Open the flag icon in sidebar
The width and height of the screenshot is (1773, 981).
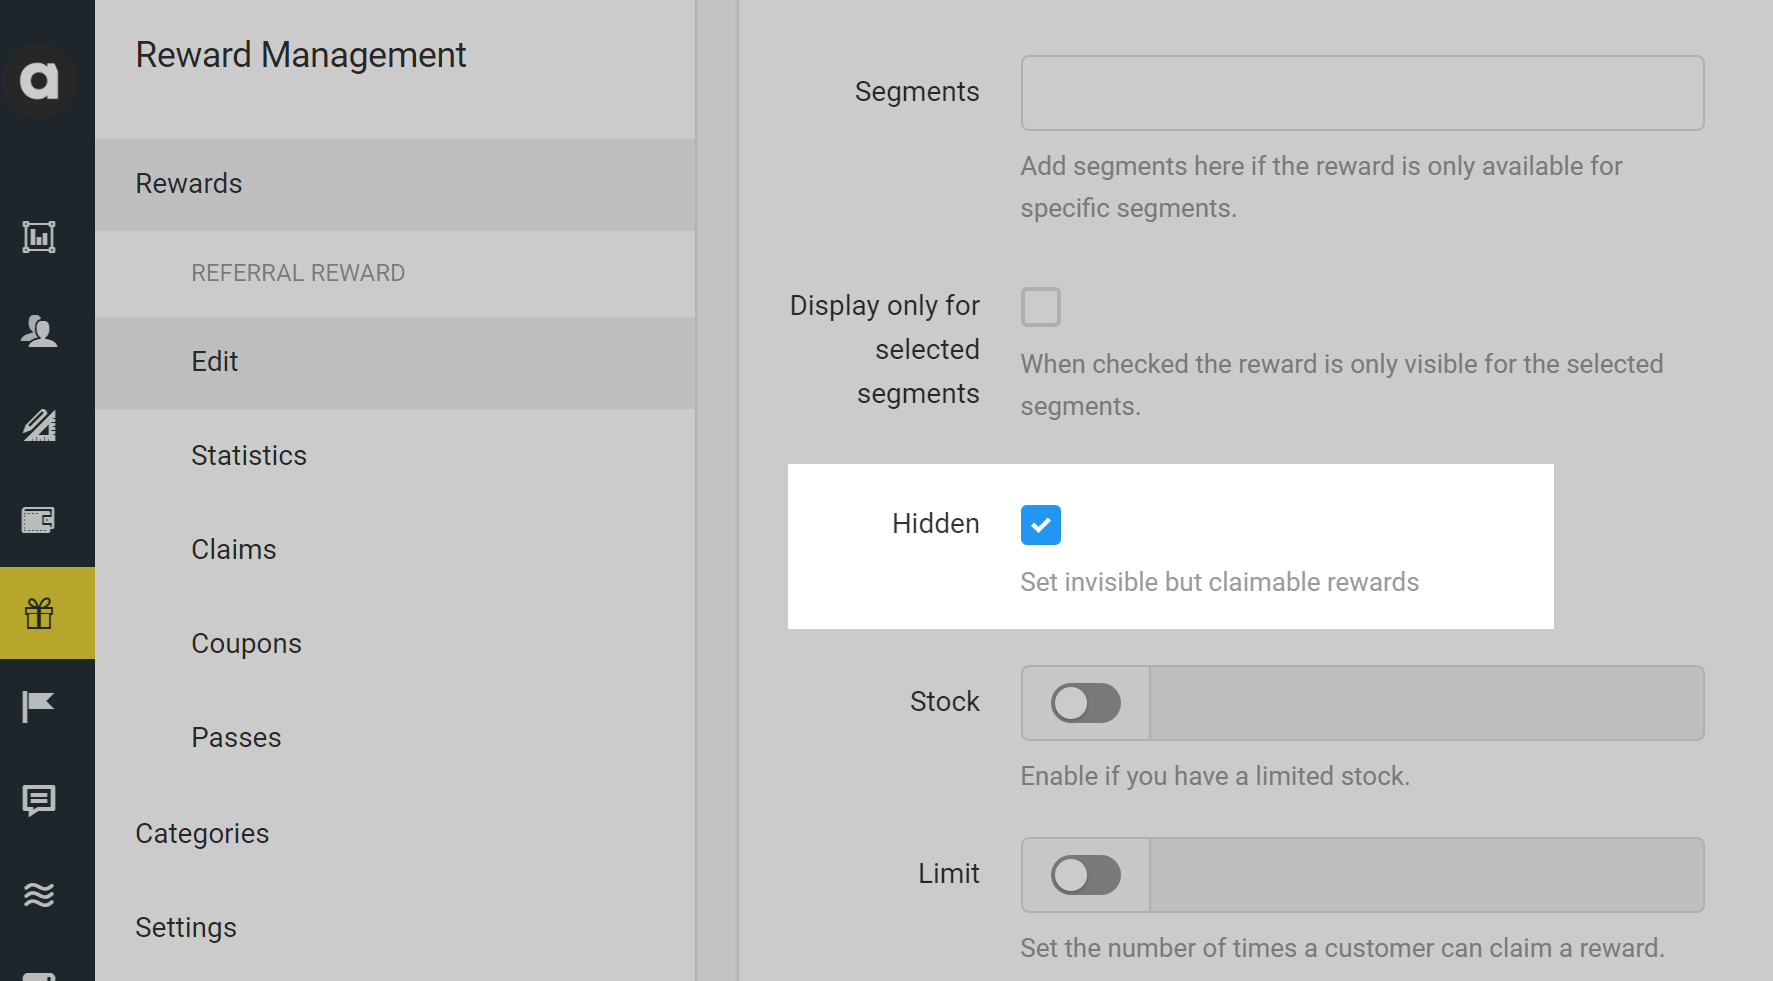[39, 707]
